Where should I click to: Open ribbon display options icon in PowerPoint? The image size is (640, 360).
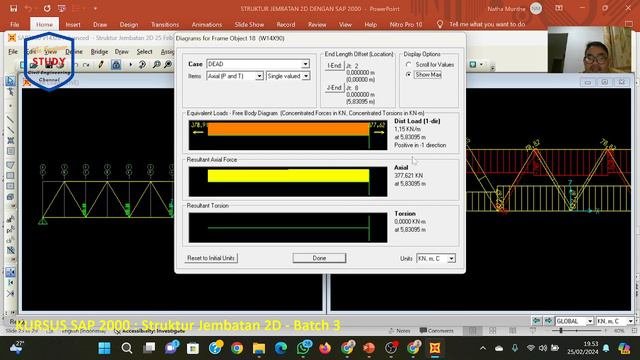coord(559,8)
